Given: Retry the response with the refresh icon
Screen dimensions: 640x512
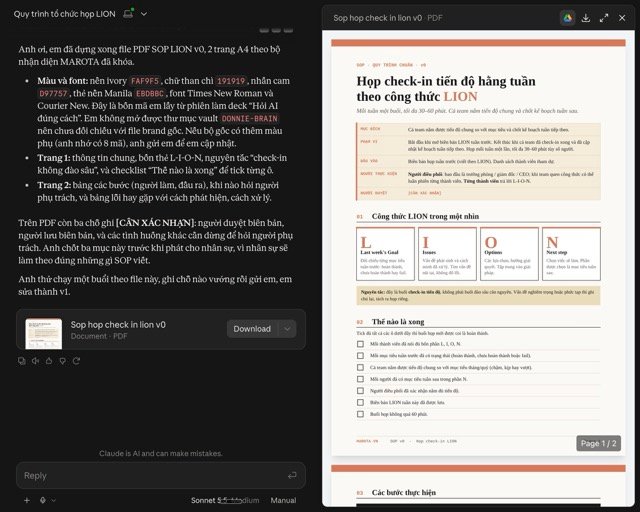Looking at the screenshot, I should pos(76,361).
